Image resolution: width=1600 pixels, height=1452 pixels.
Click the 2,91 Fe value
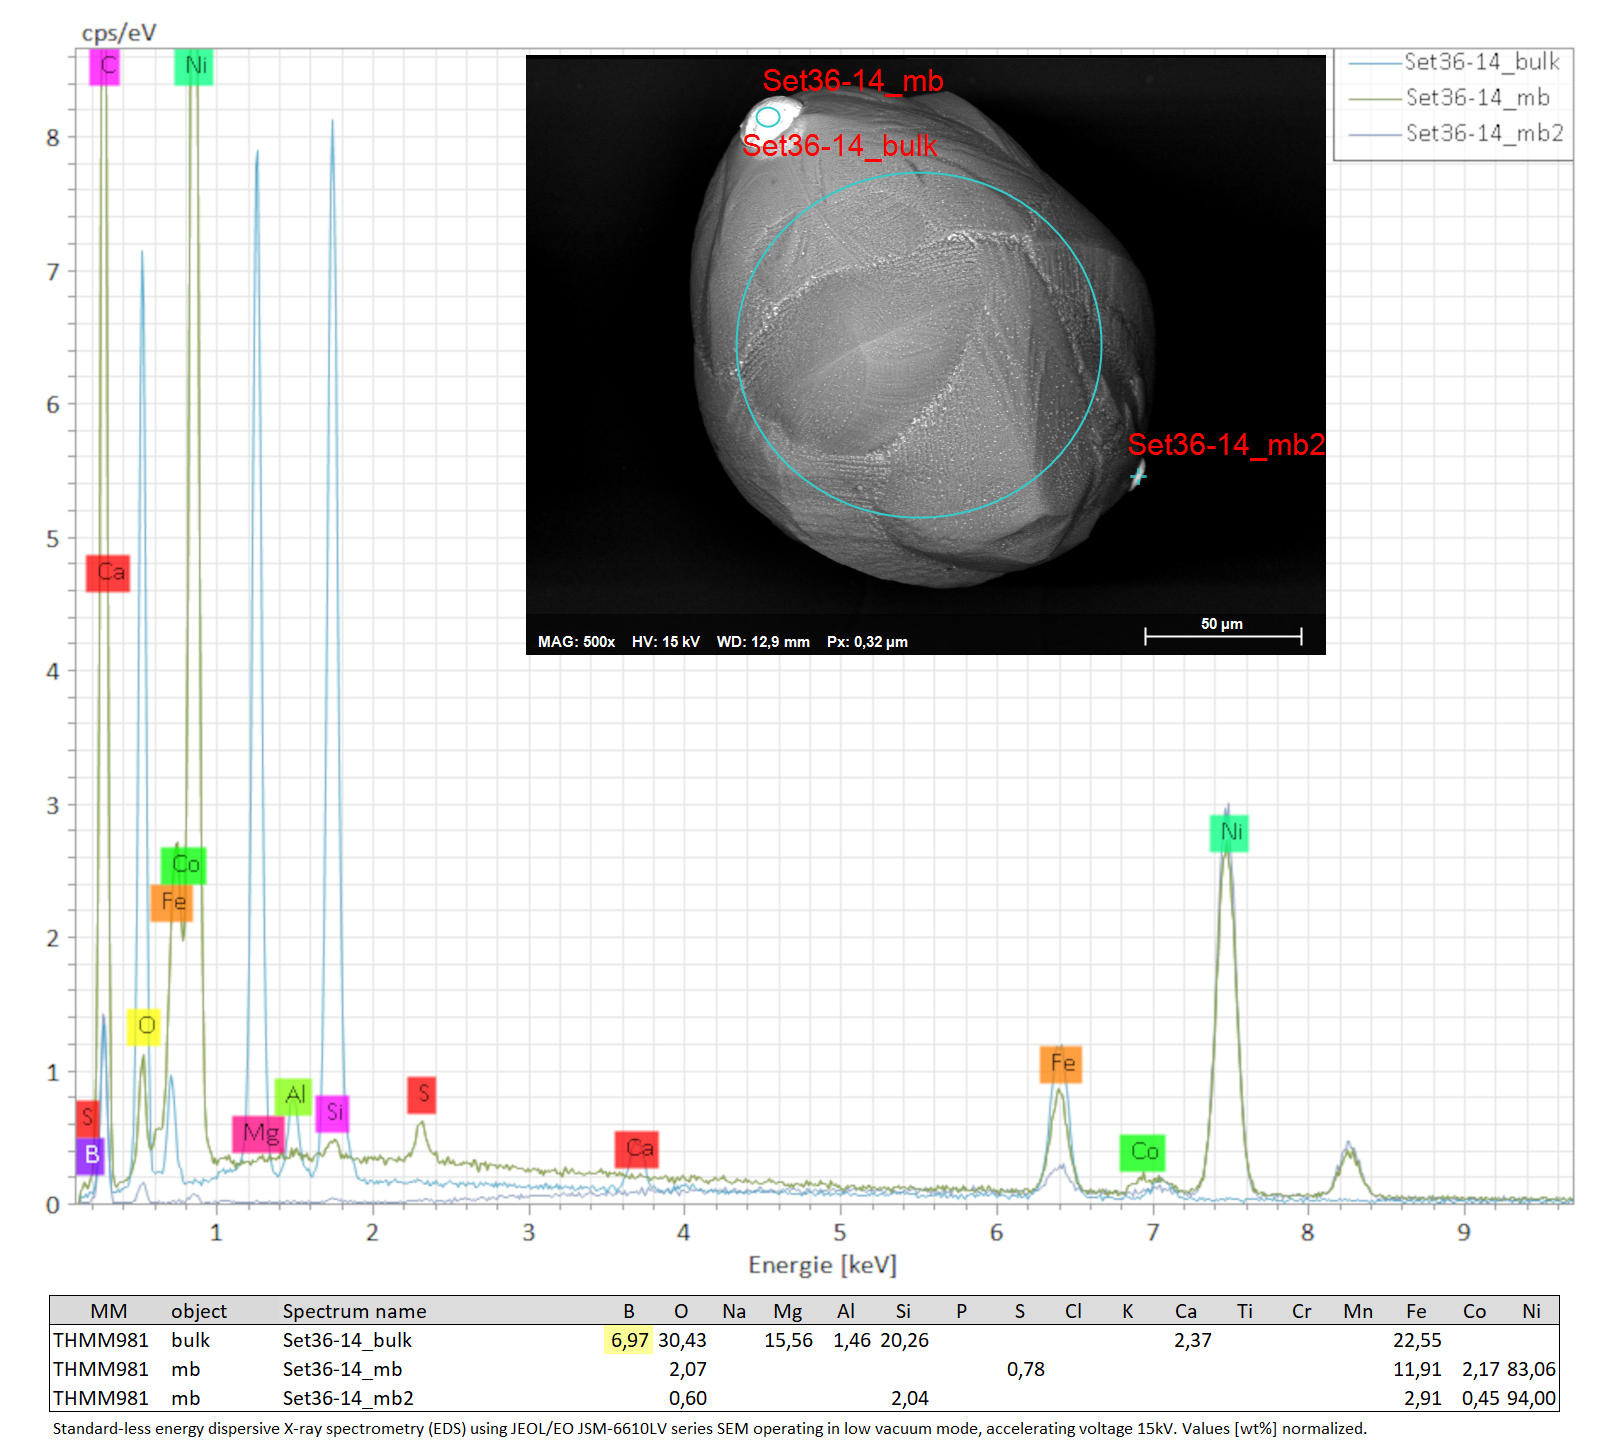[x=1422, y=1398]
